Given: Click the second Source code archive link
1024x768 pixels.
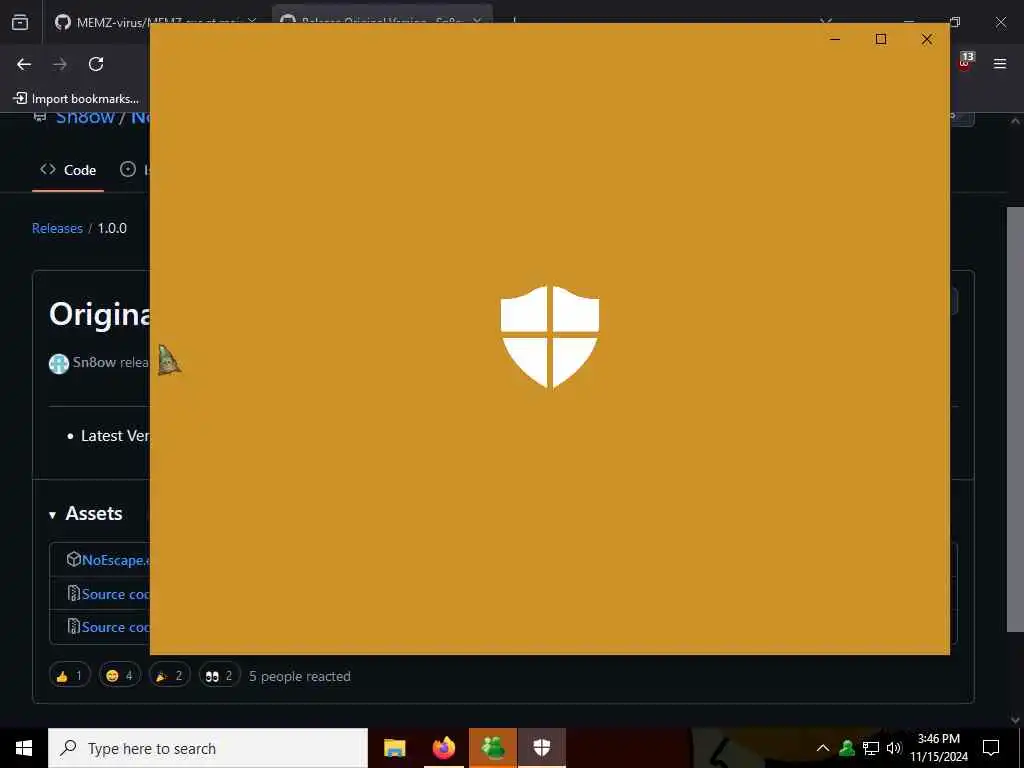Looking at the screenshot, I should [x=115, y=627].
